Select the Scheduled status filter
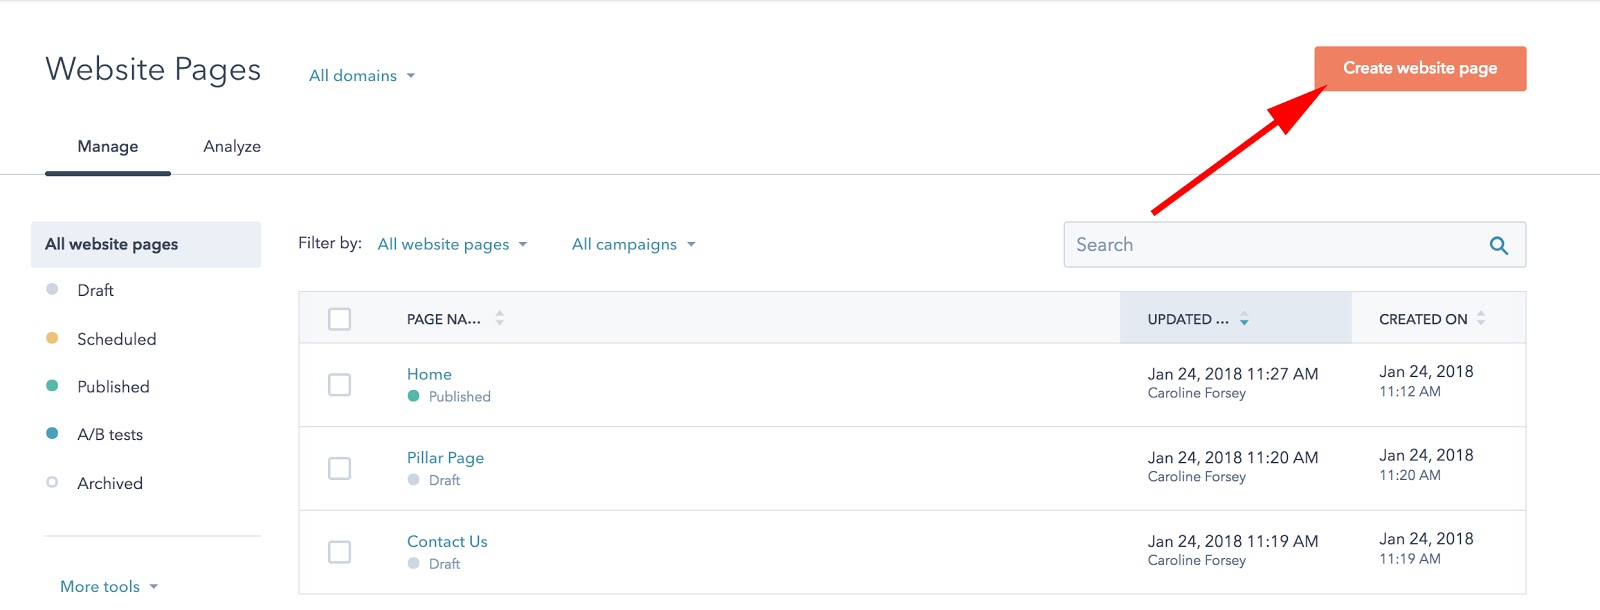1600x610 pixels. coord(116,339)
